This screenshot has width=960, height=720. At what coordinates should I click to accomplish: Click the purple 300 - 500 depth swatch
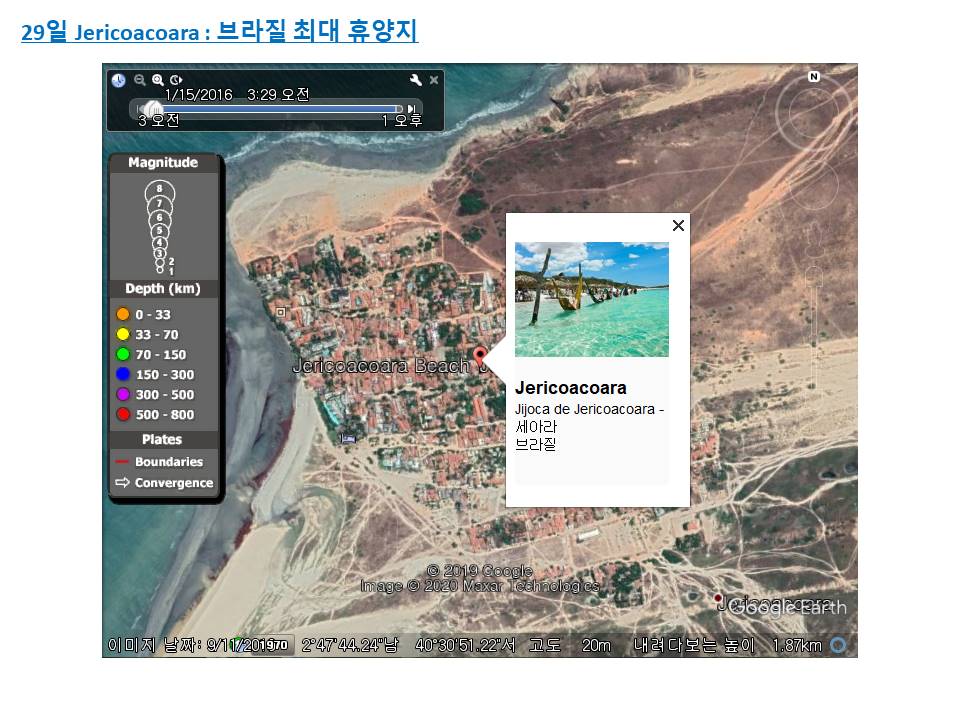point(123,394)
